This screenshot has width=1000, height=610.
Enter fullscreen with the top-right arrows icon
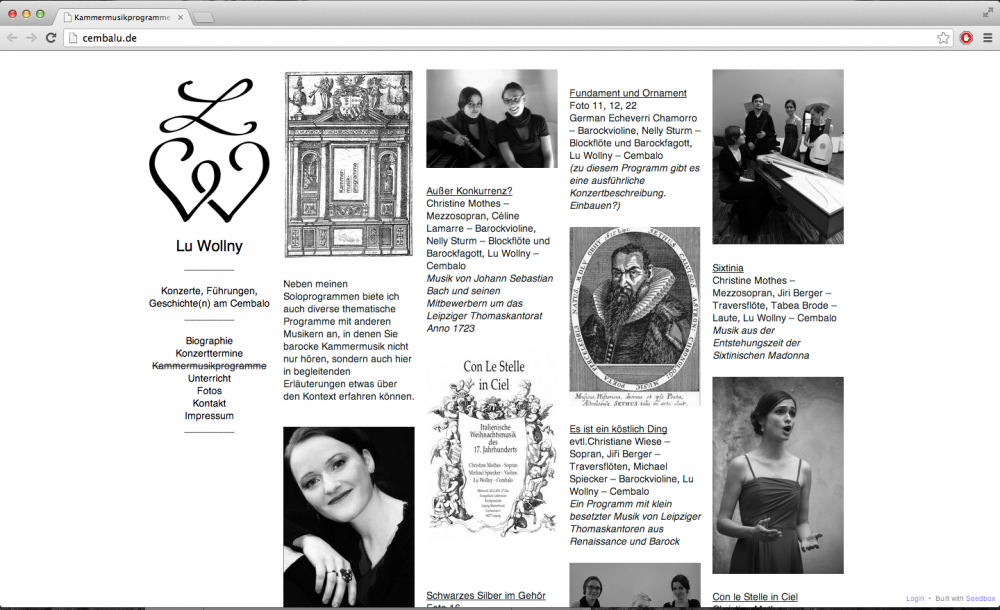(x=987, y=13)
